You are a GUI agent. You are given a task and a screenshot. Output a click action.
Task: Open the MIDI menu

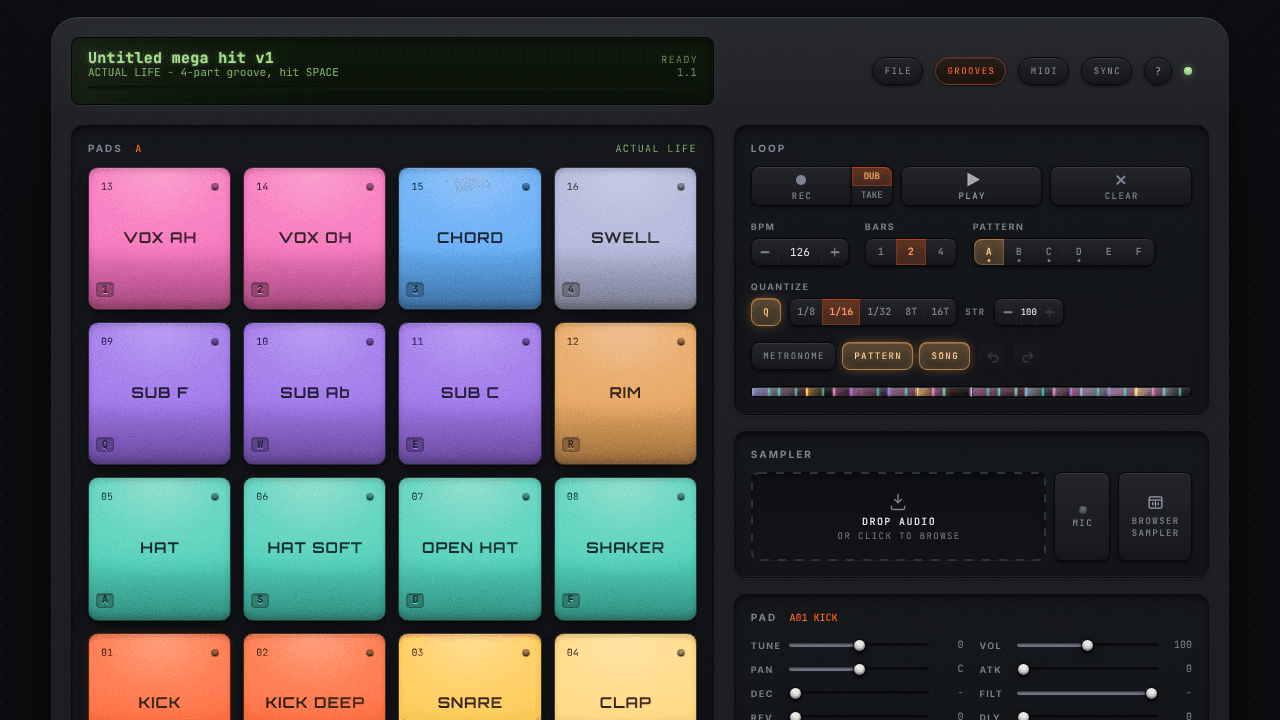click(1044, 71)
